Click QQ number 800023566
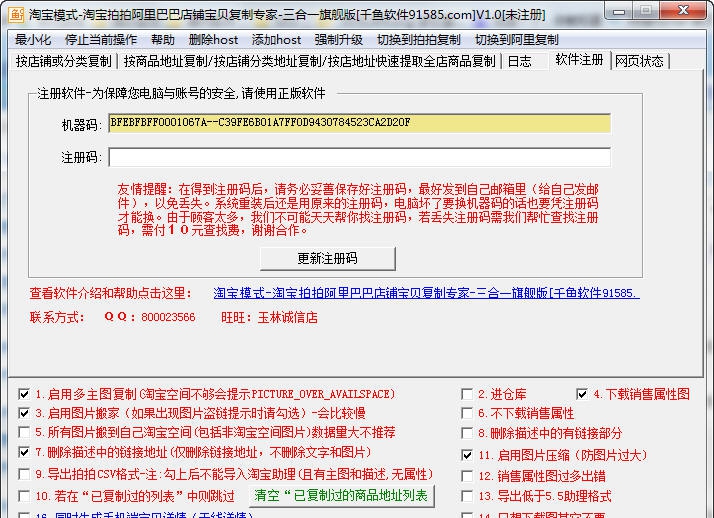This screenshot has width=714, height=518. click(x=168, y=317)
